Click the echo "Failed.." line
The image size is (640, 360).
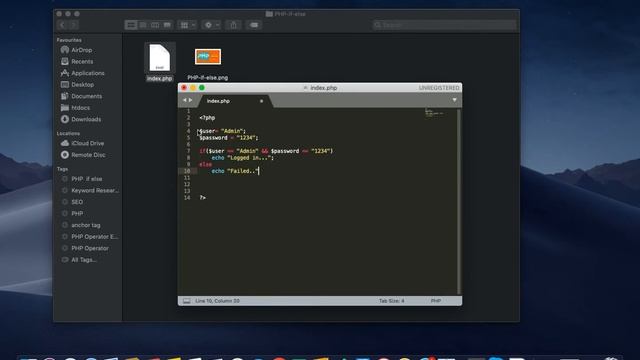coord(235,171)
